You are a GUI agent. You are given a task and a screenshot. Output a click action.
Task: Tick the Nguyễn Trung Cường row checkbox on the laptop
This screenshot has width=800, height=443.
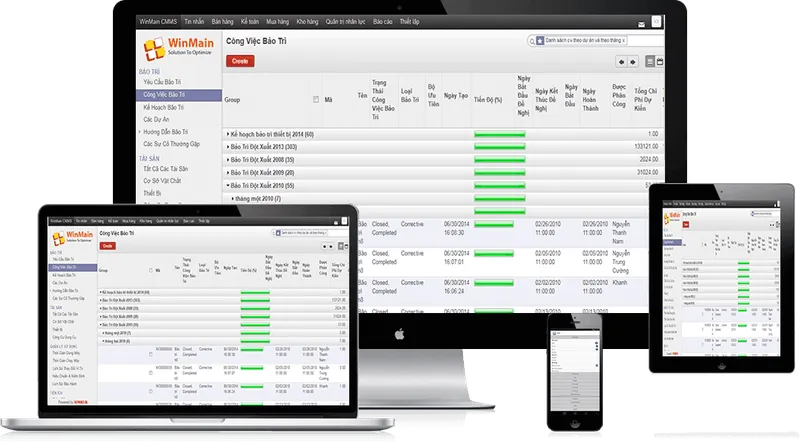pyautogui.click(x=151, y=373)
